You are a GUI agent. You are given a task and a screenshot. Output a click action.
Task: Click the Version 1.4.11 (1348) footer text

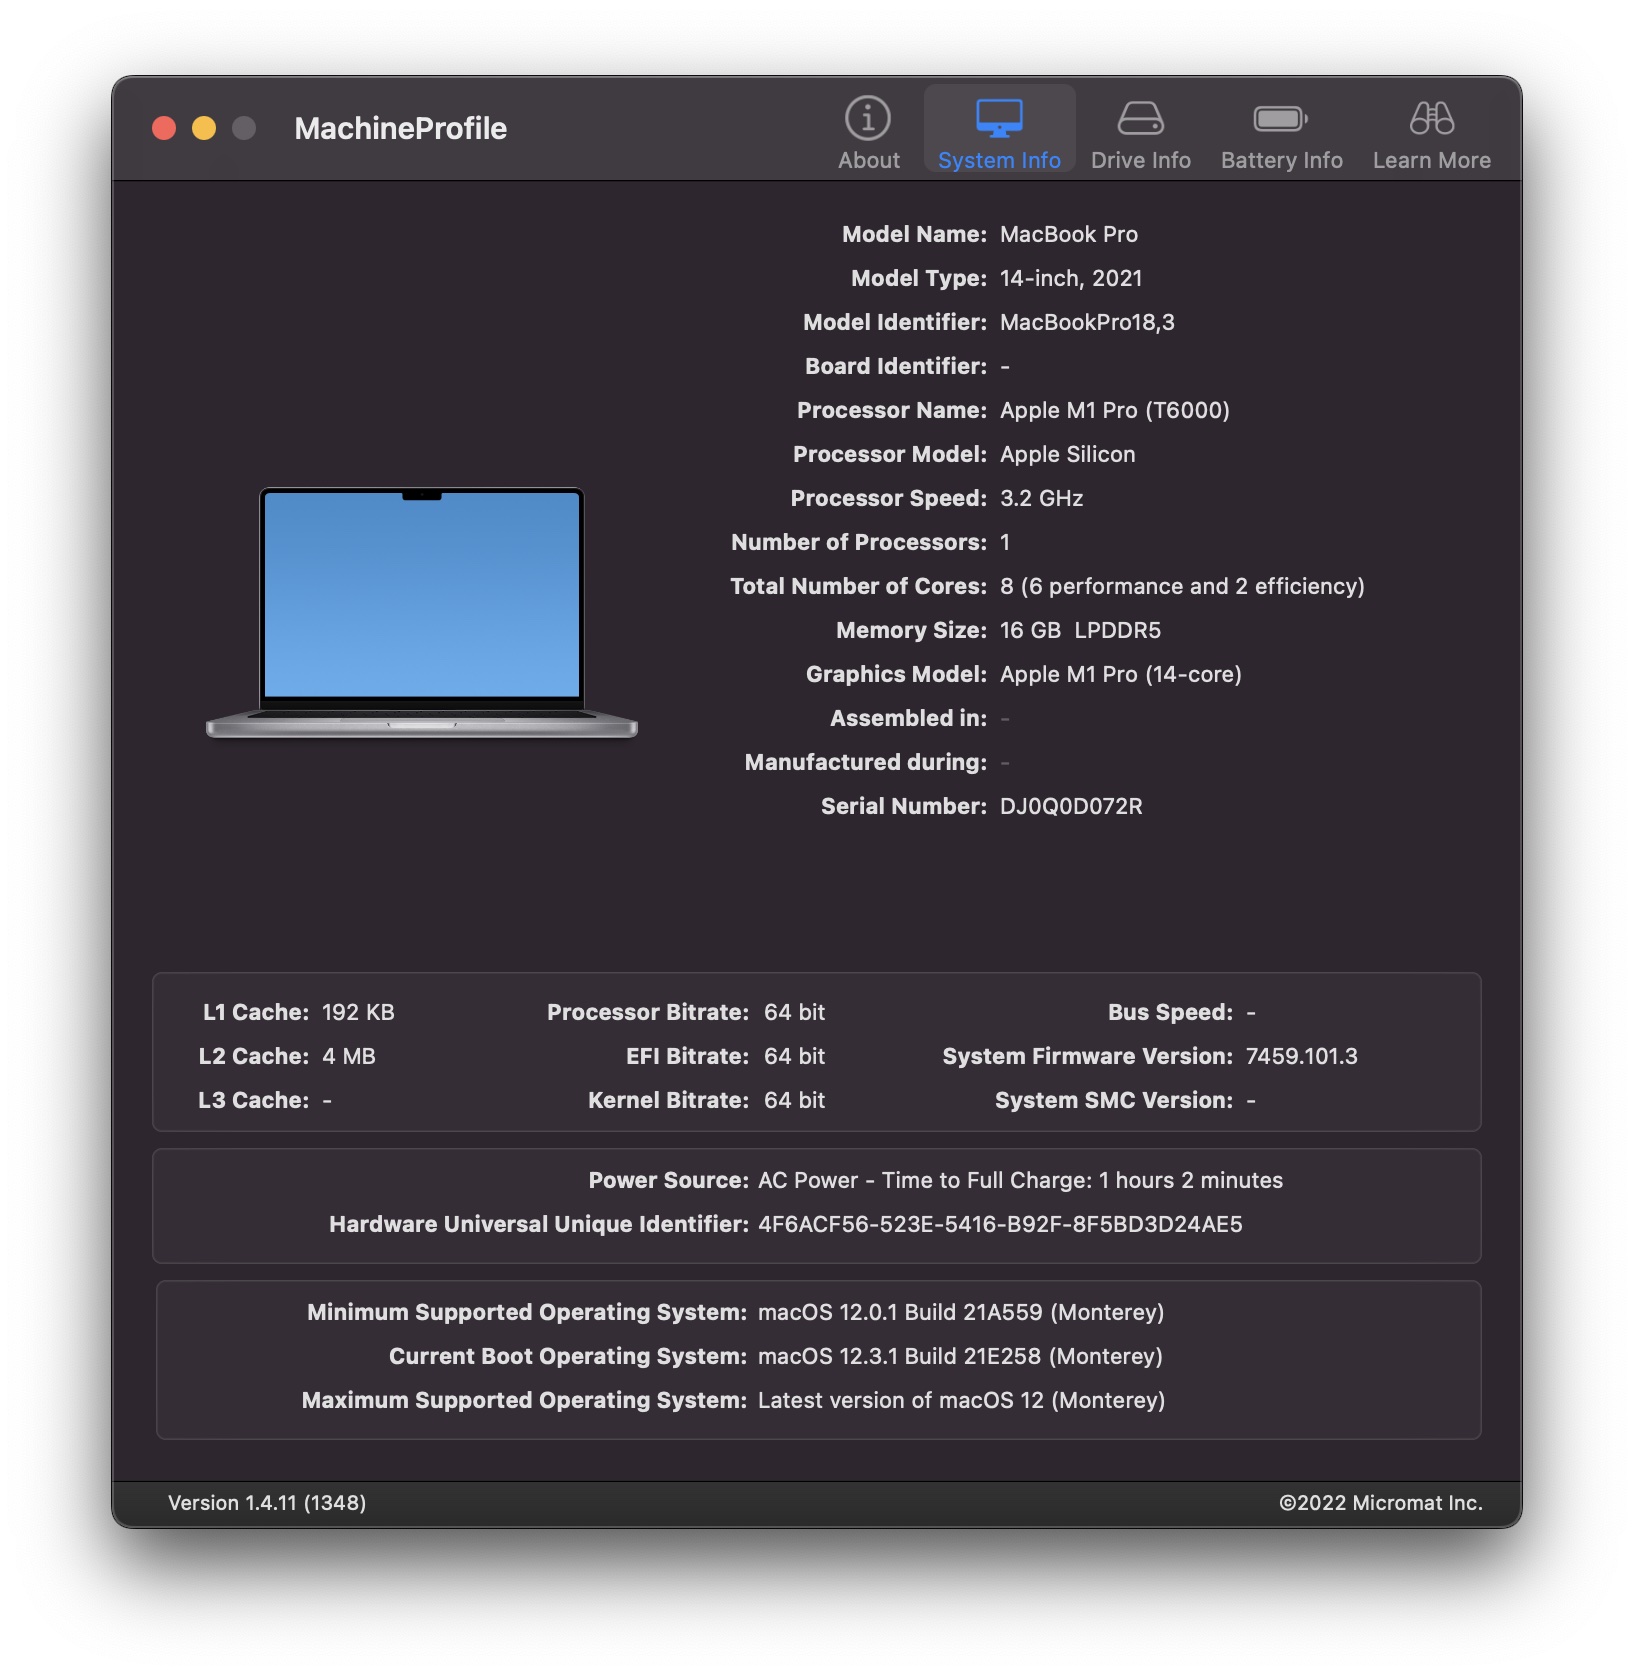[x=267, y=1503]
